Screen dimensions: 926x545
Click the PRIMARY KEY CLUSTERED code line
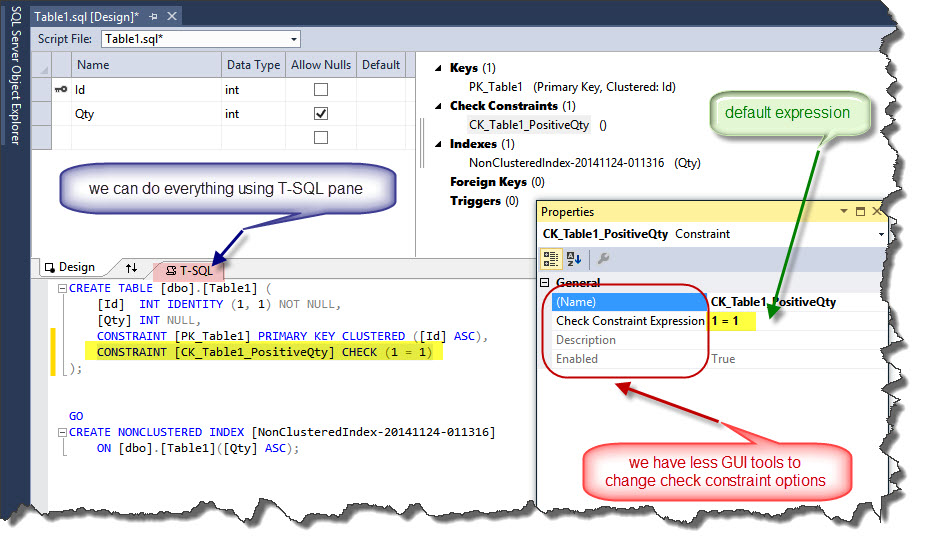point(292,337)
